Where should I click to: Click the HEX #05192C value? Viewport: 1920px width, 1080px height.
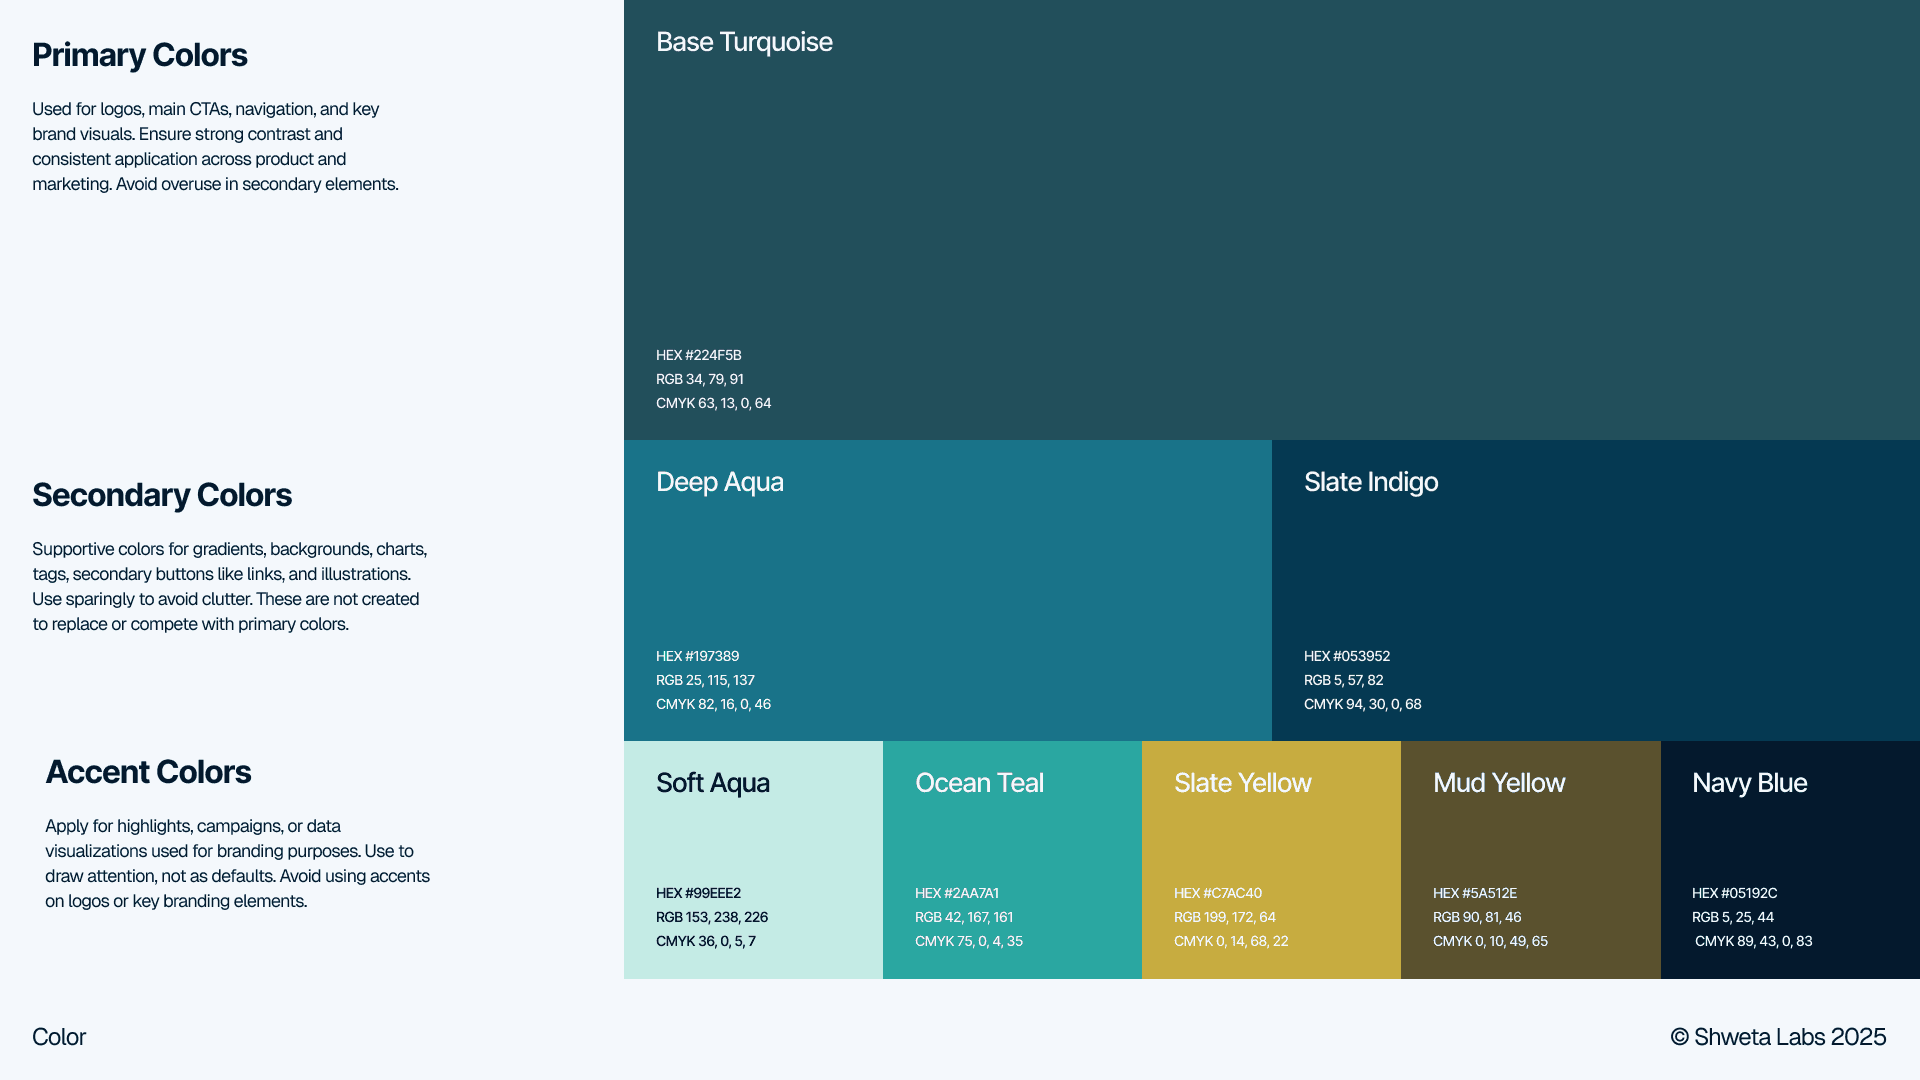(1734, 893)
